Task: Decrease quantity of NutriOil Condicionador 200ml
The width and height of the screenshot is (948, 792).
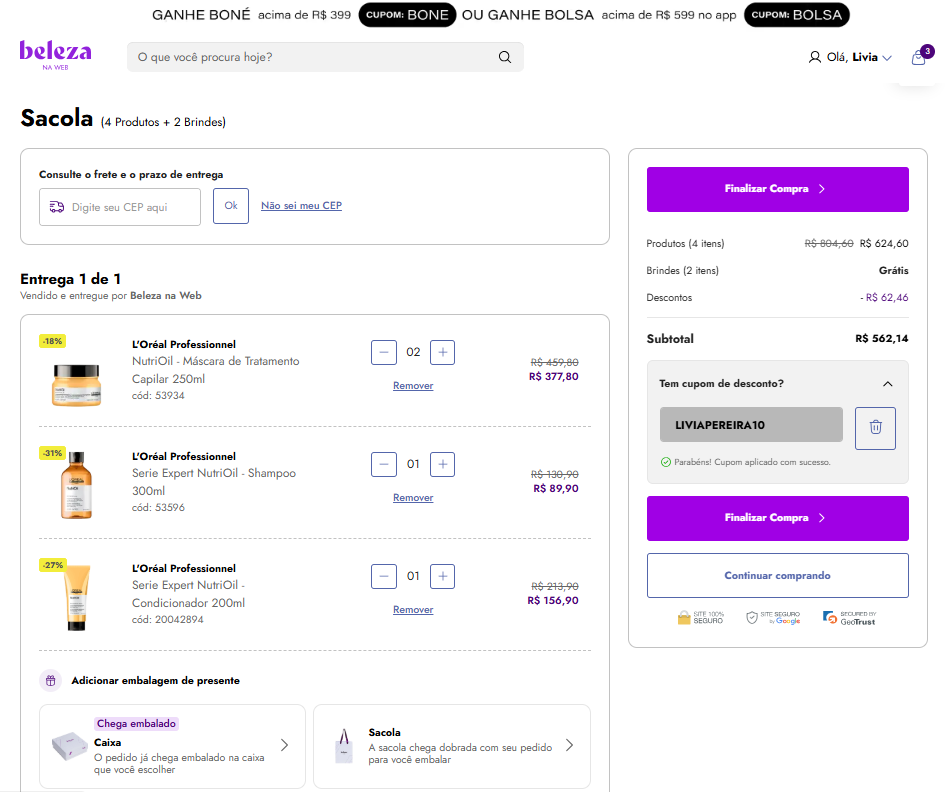Action: click(384, 576)
